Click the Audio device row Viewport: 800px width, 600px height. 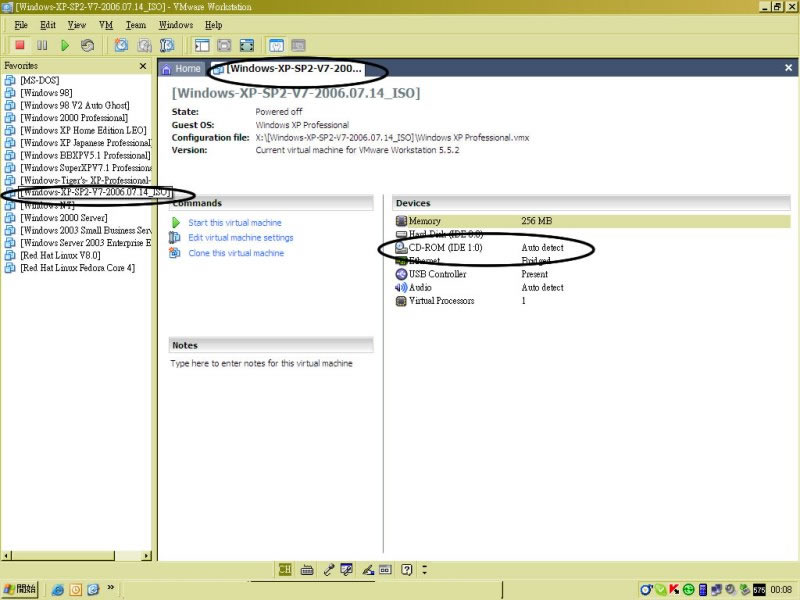tap(592, 287)
